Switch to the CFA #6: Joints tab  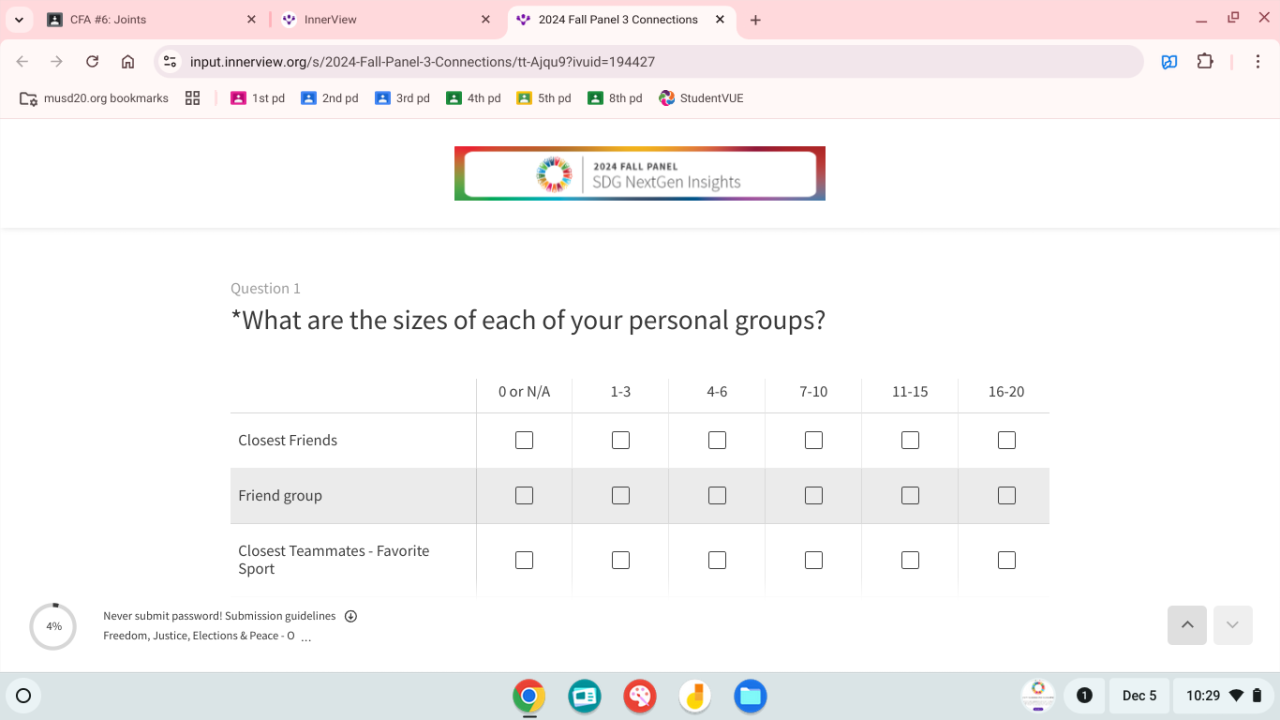click(x=150, y=20)
